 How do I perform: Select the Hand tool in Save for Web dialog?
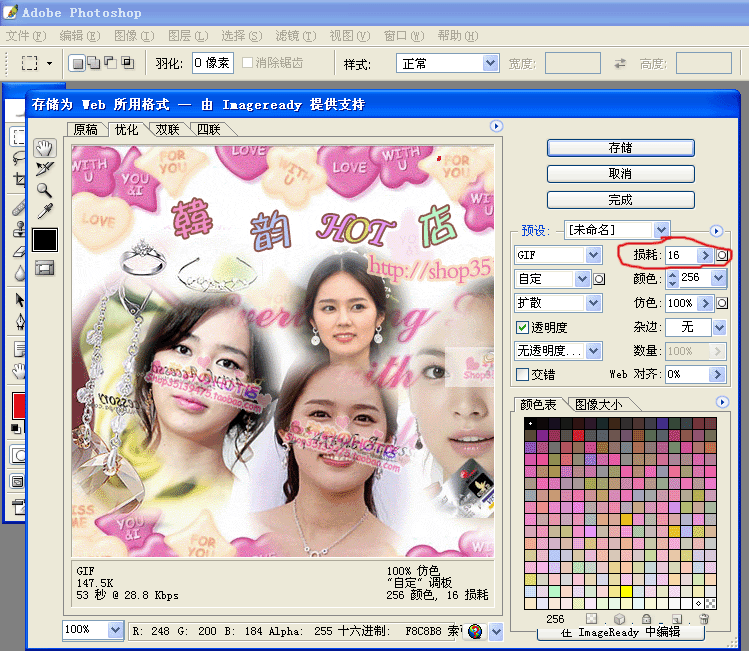point(44,148)
